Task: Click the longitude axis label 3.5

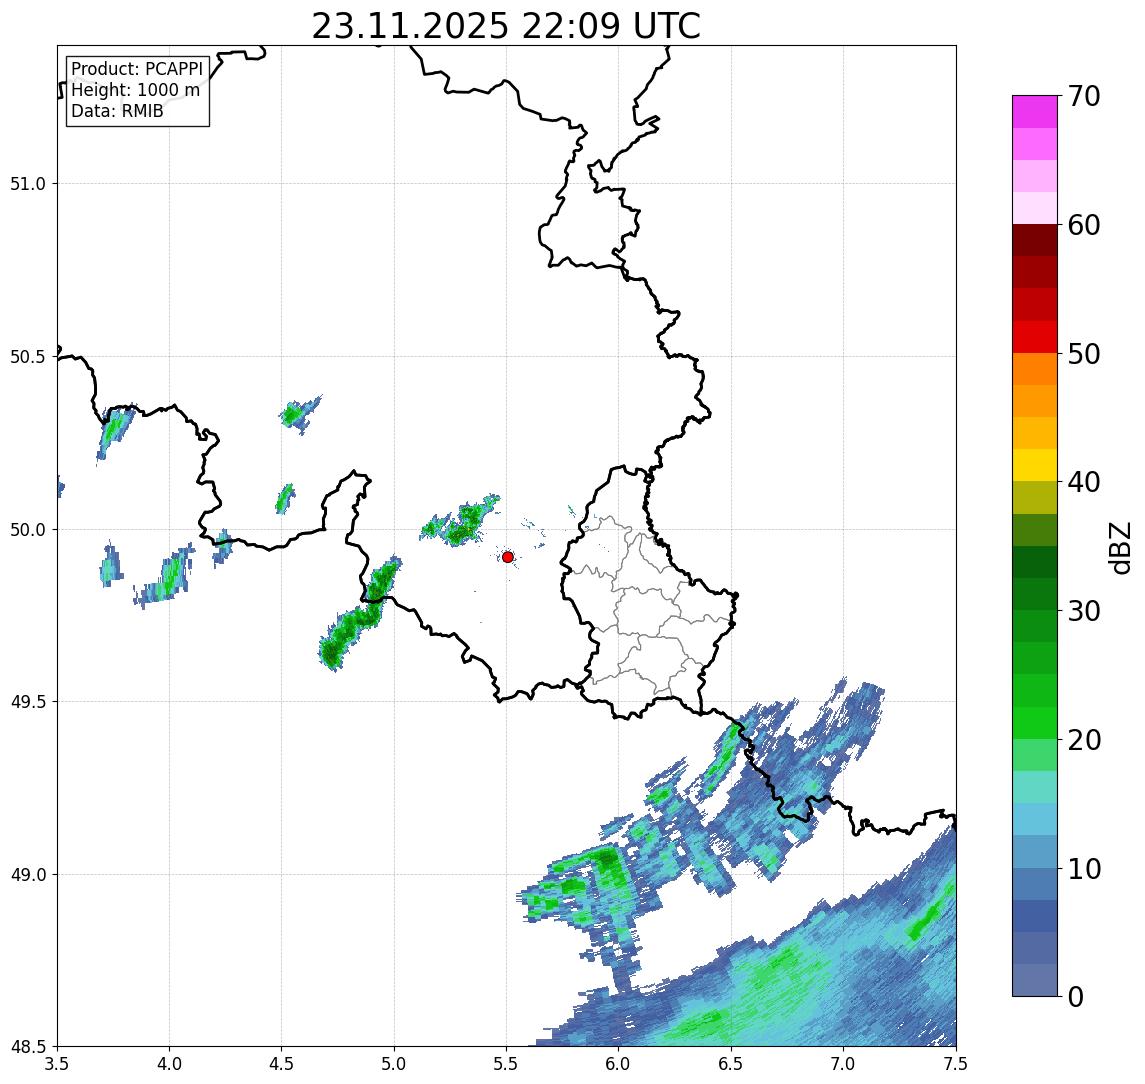Action: click(x=57, y=1064)
